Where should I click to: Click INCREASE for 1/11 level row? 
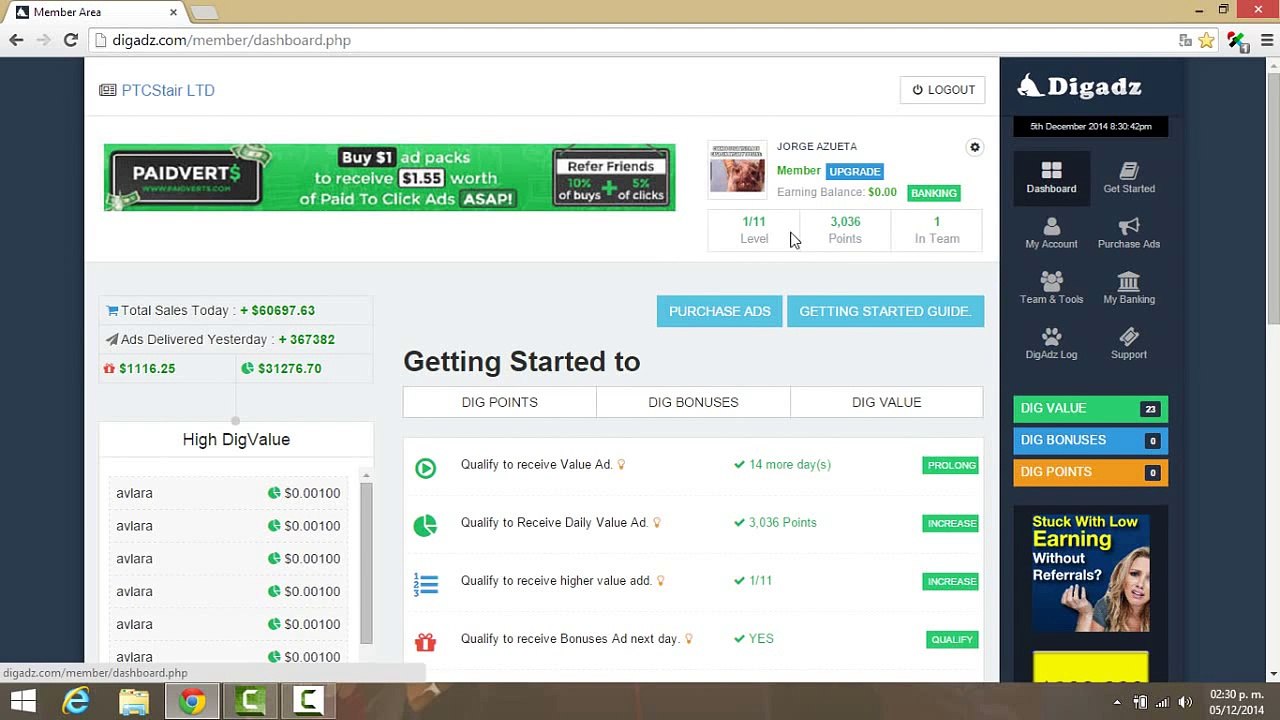(x=951, y=581)
